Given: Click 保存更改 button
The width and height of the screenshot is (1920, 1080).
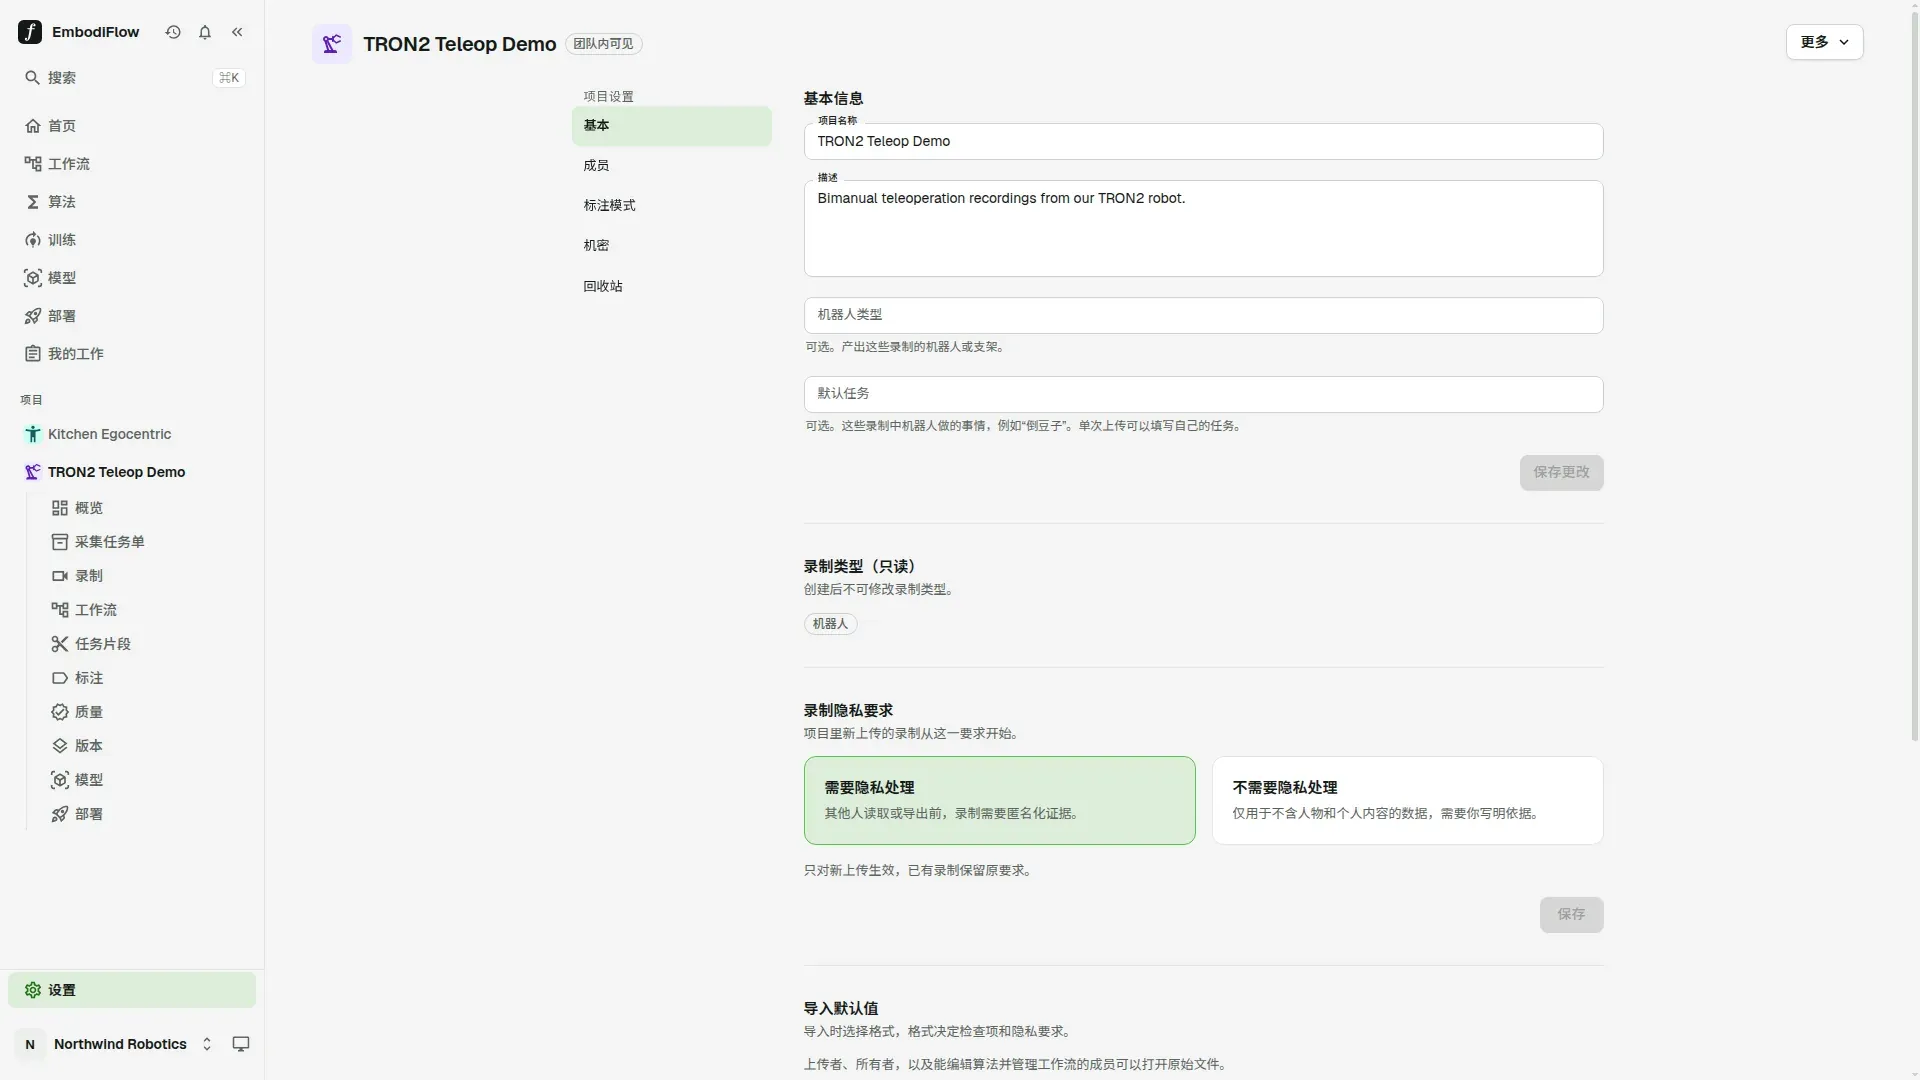Looking at the screenshot, I should point(1561,472).
